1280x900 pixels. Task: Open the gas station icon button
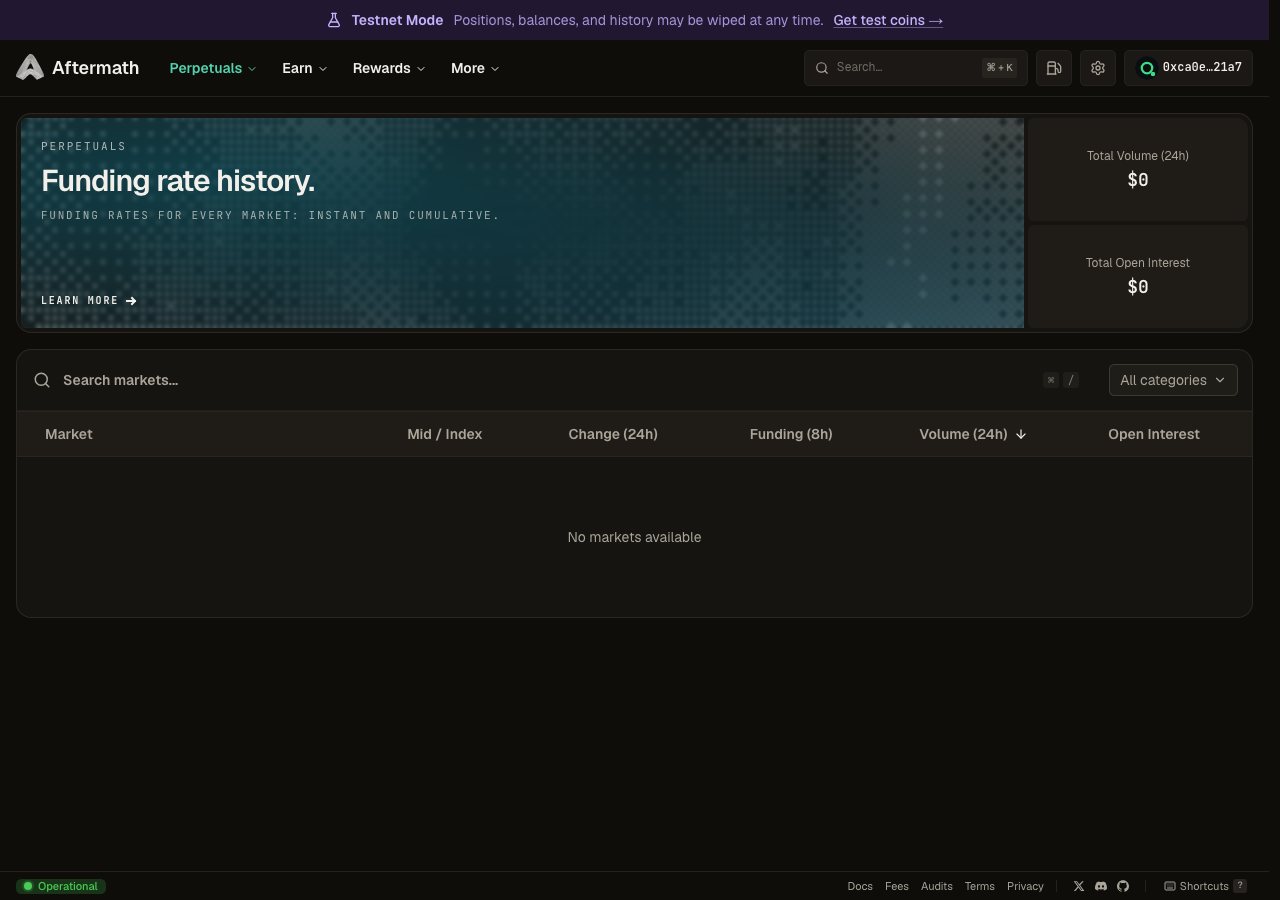point(1054,68)
